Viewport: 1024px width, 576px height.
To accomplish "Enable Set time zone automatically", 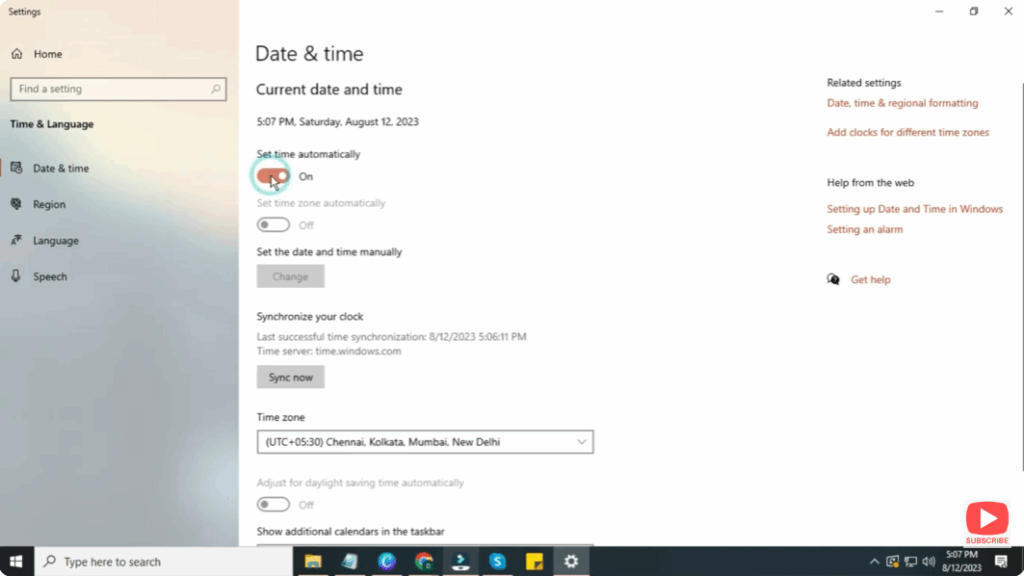I will [272, 224].
